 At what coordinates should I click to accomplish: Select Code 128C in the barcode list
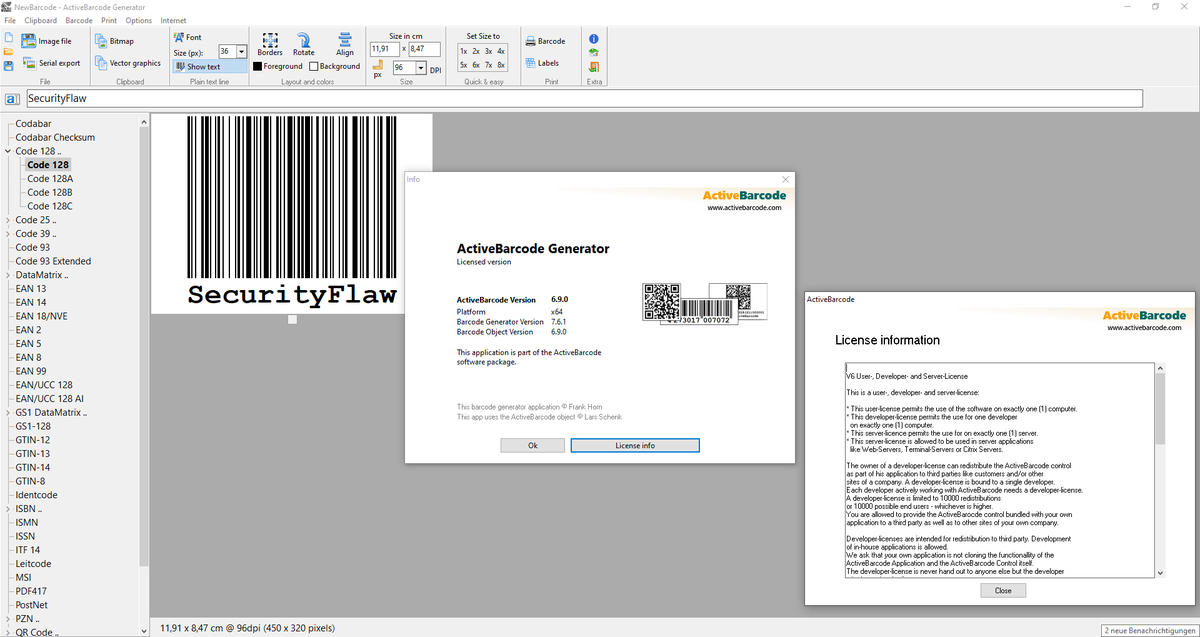tap(50, 206)
